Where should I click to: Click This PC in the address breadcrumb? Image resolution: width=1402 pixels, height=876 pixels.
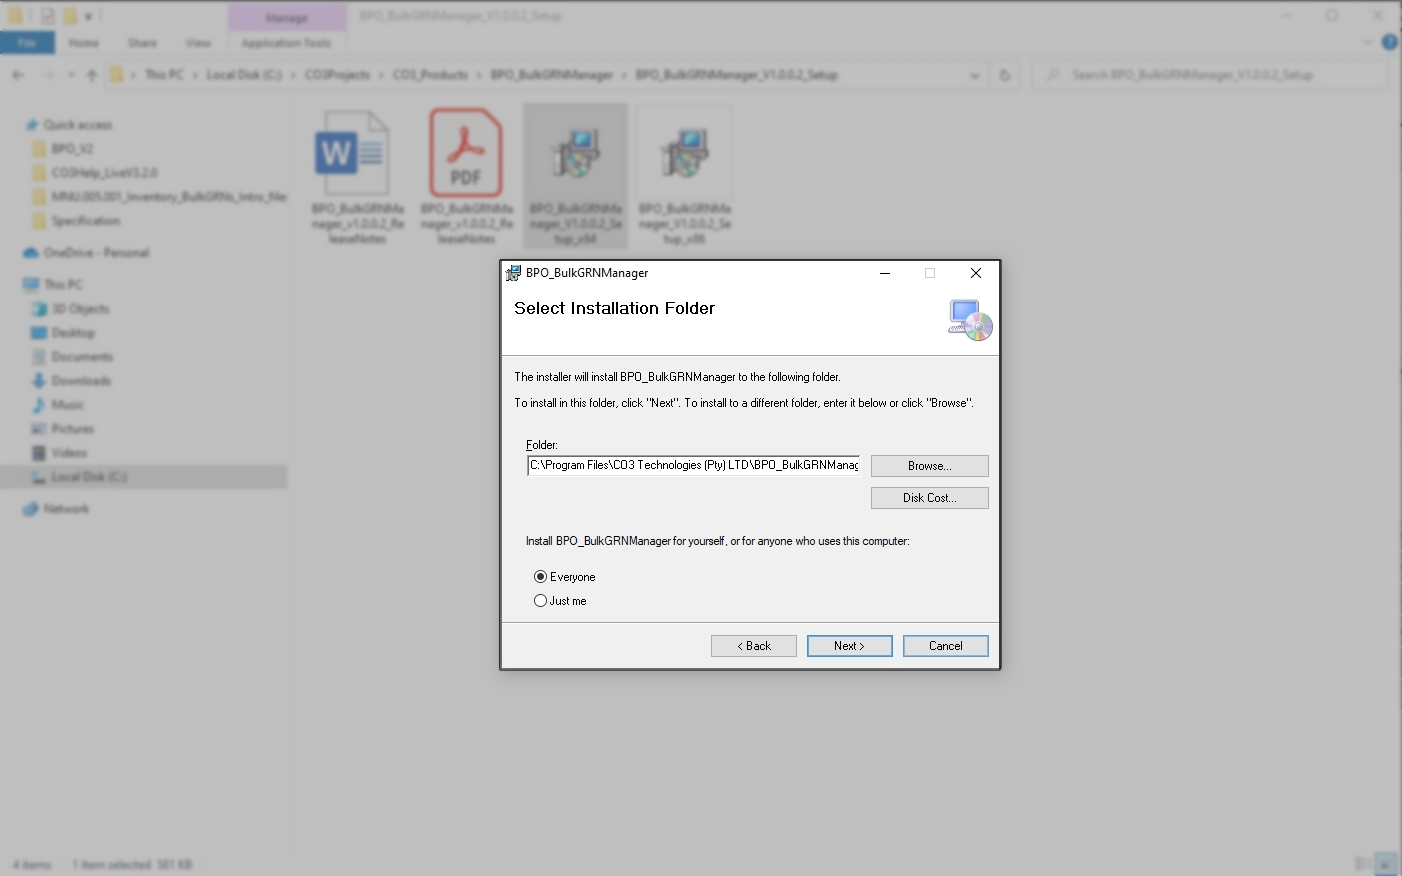pos(164,75)
